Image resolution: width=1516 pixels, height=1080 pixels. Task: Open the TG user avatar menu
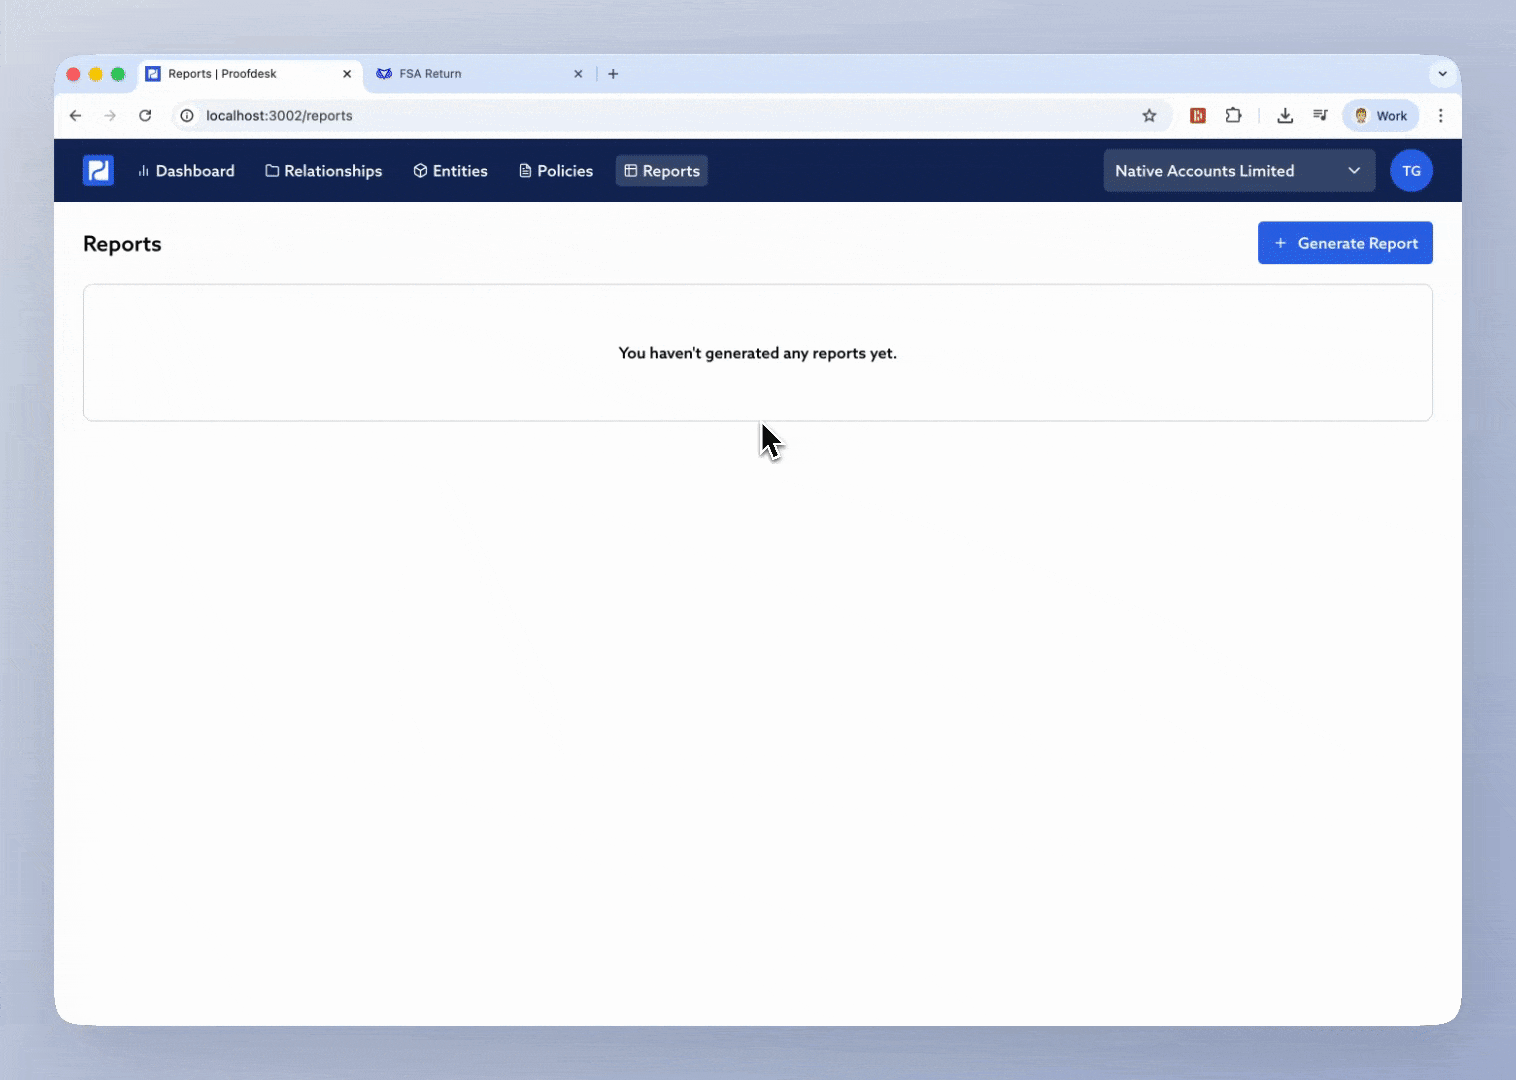coord(1410,171)
